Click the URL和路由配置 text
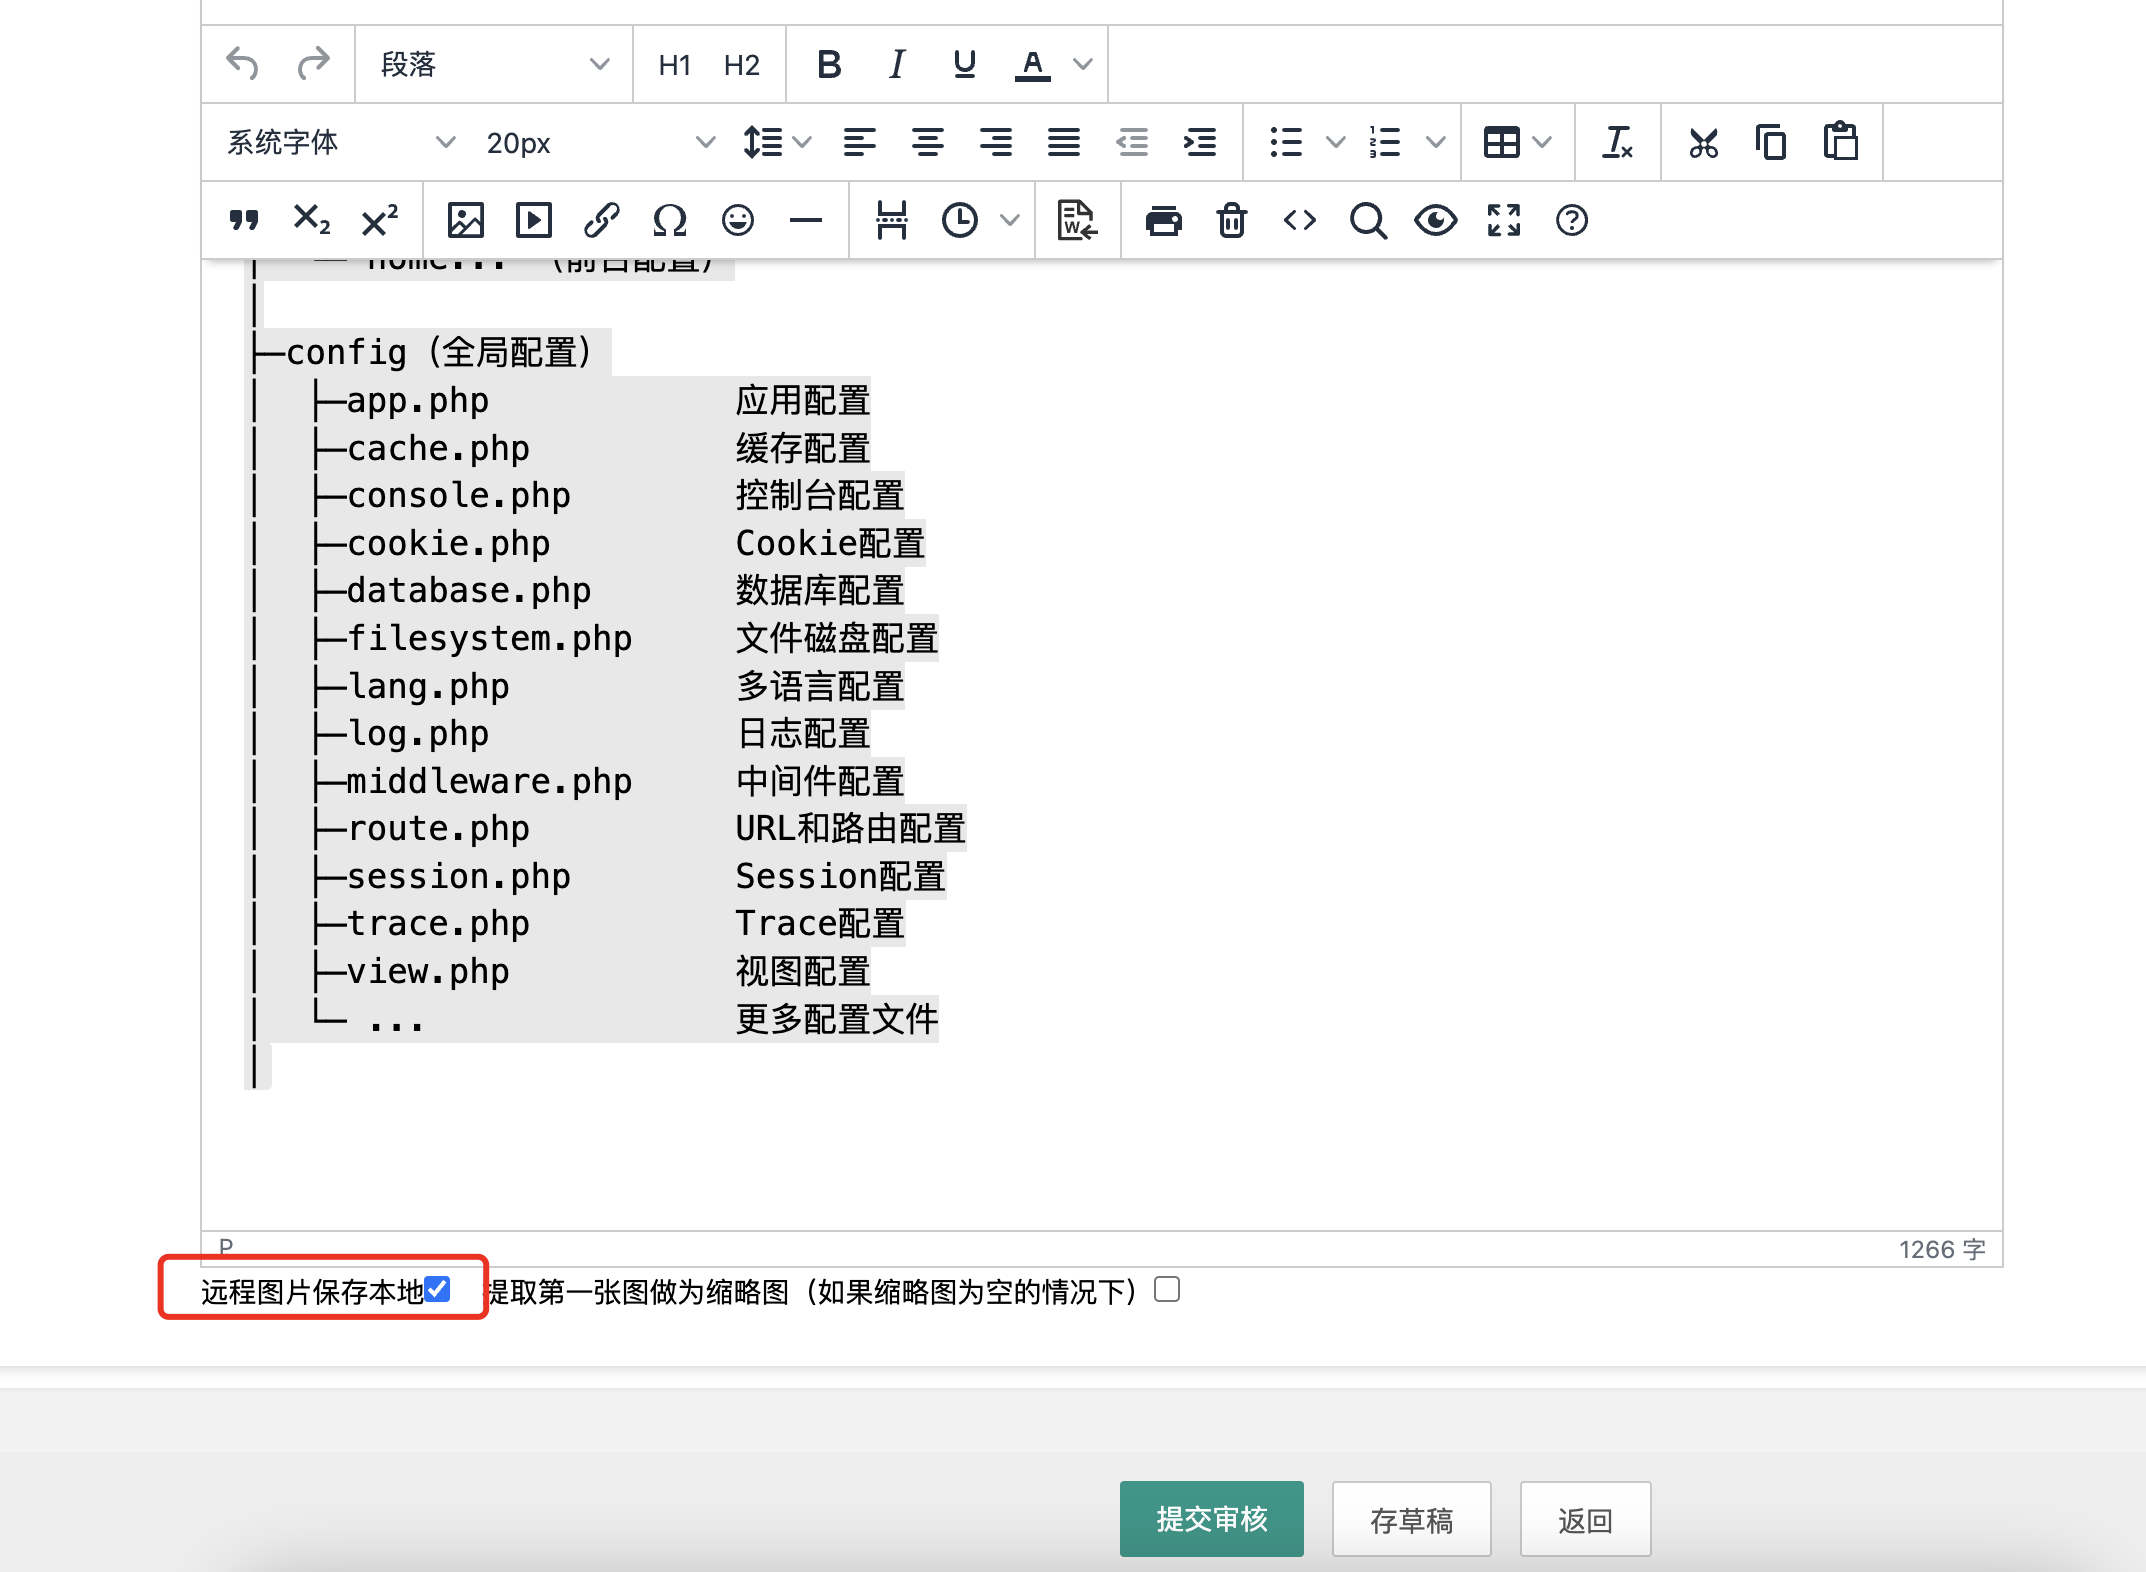 pyautogui.click(x=850, y=828)
